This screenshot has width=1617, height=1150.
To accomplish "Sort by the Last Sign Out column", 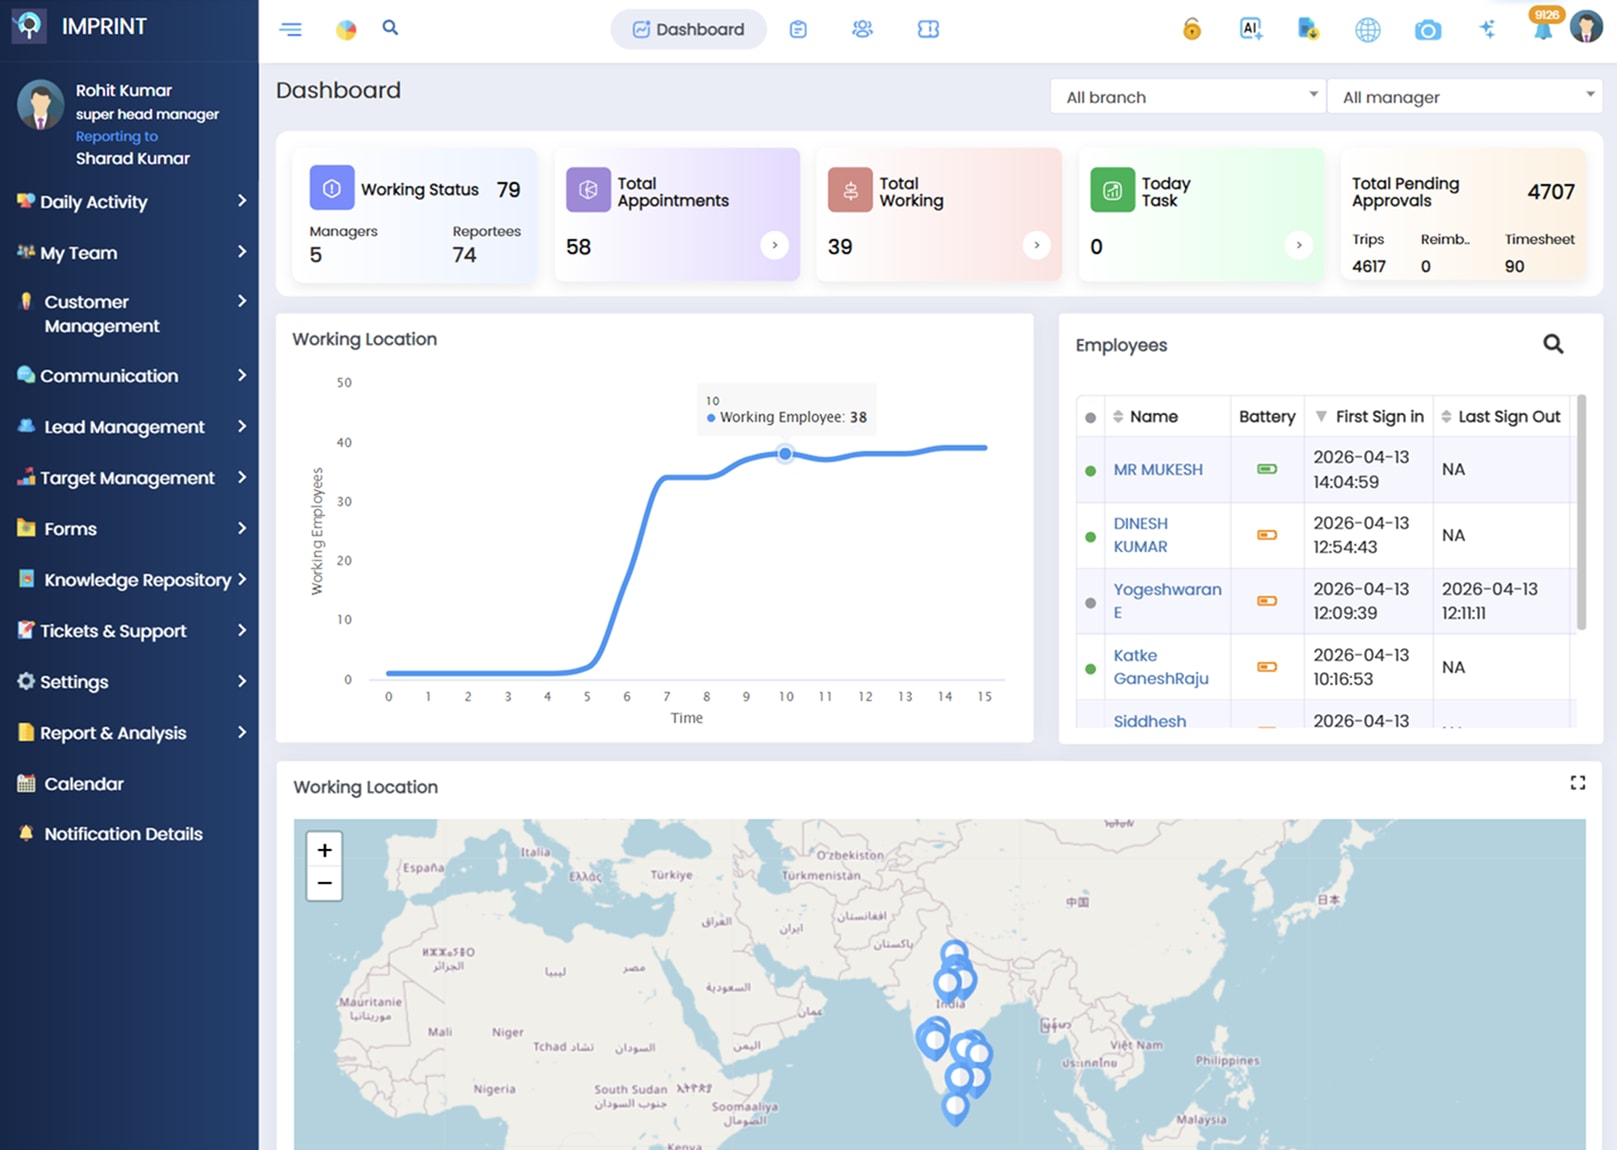I will [1500, 416].
